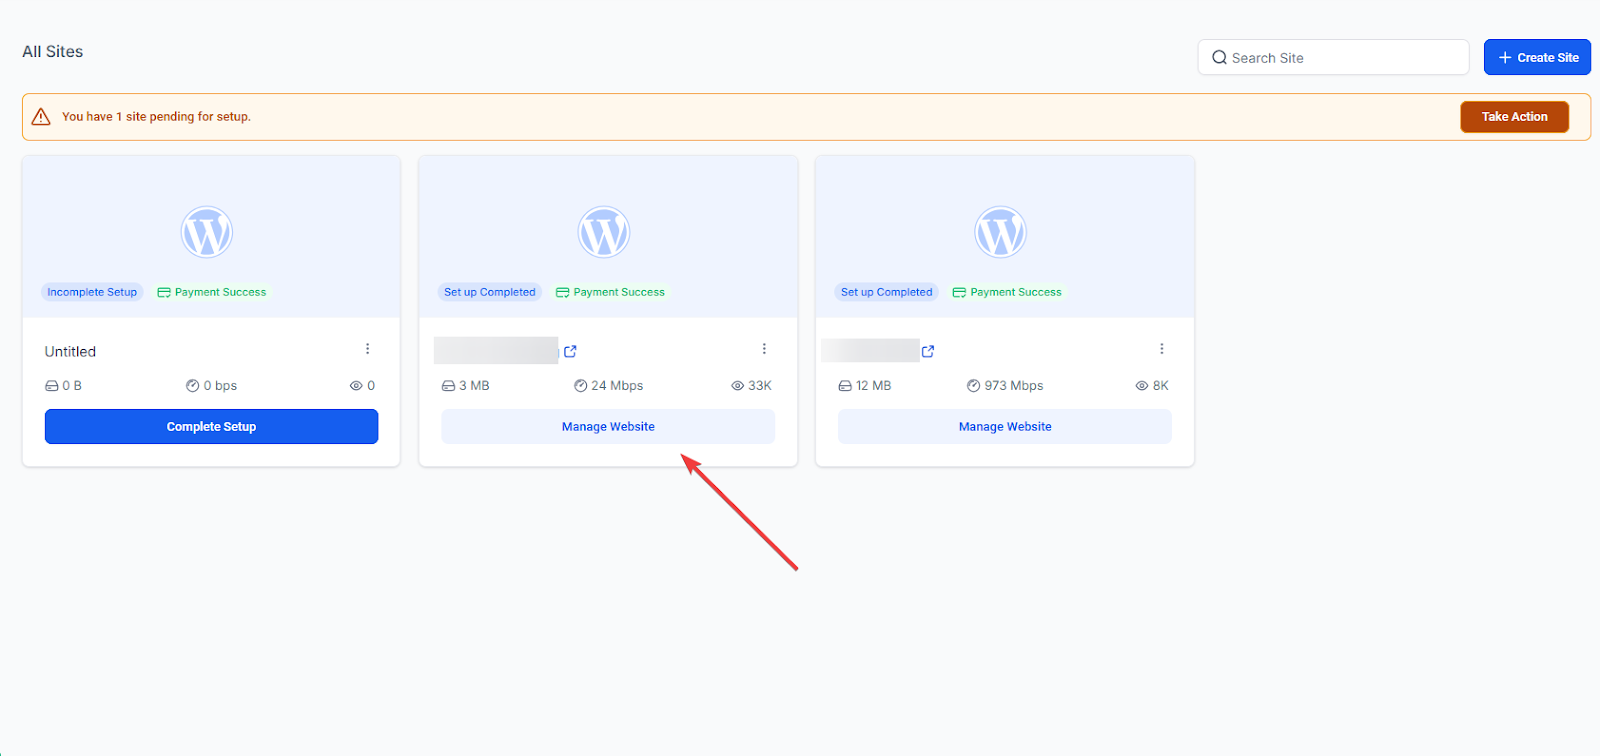Click Payment Success label on the Untitled card
Viewport: 1600px width, 756px height.
221,292
